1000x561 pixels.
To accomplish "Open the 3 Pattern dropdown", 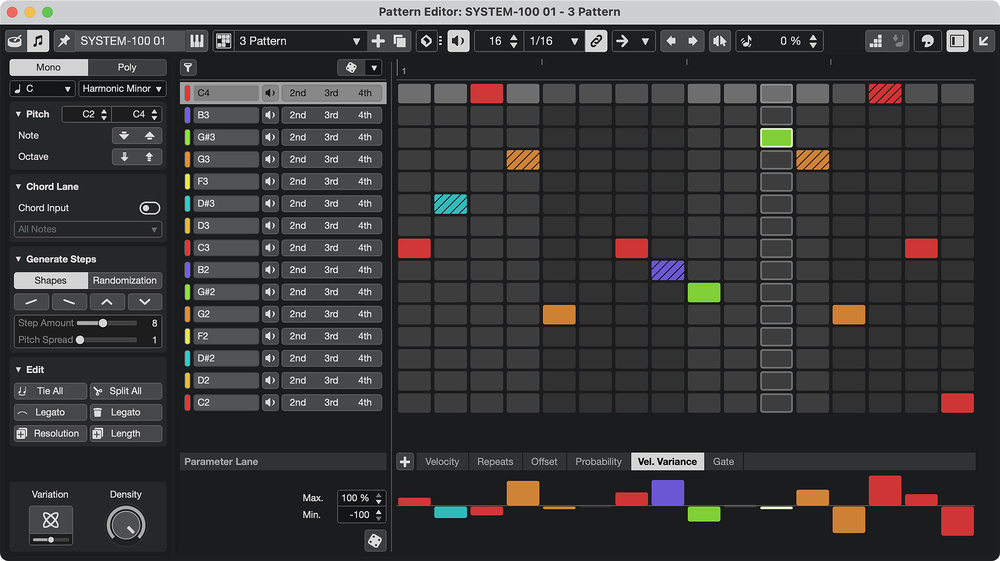I will point(299,41).
